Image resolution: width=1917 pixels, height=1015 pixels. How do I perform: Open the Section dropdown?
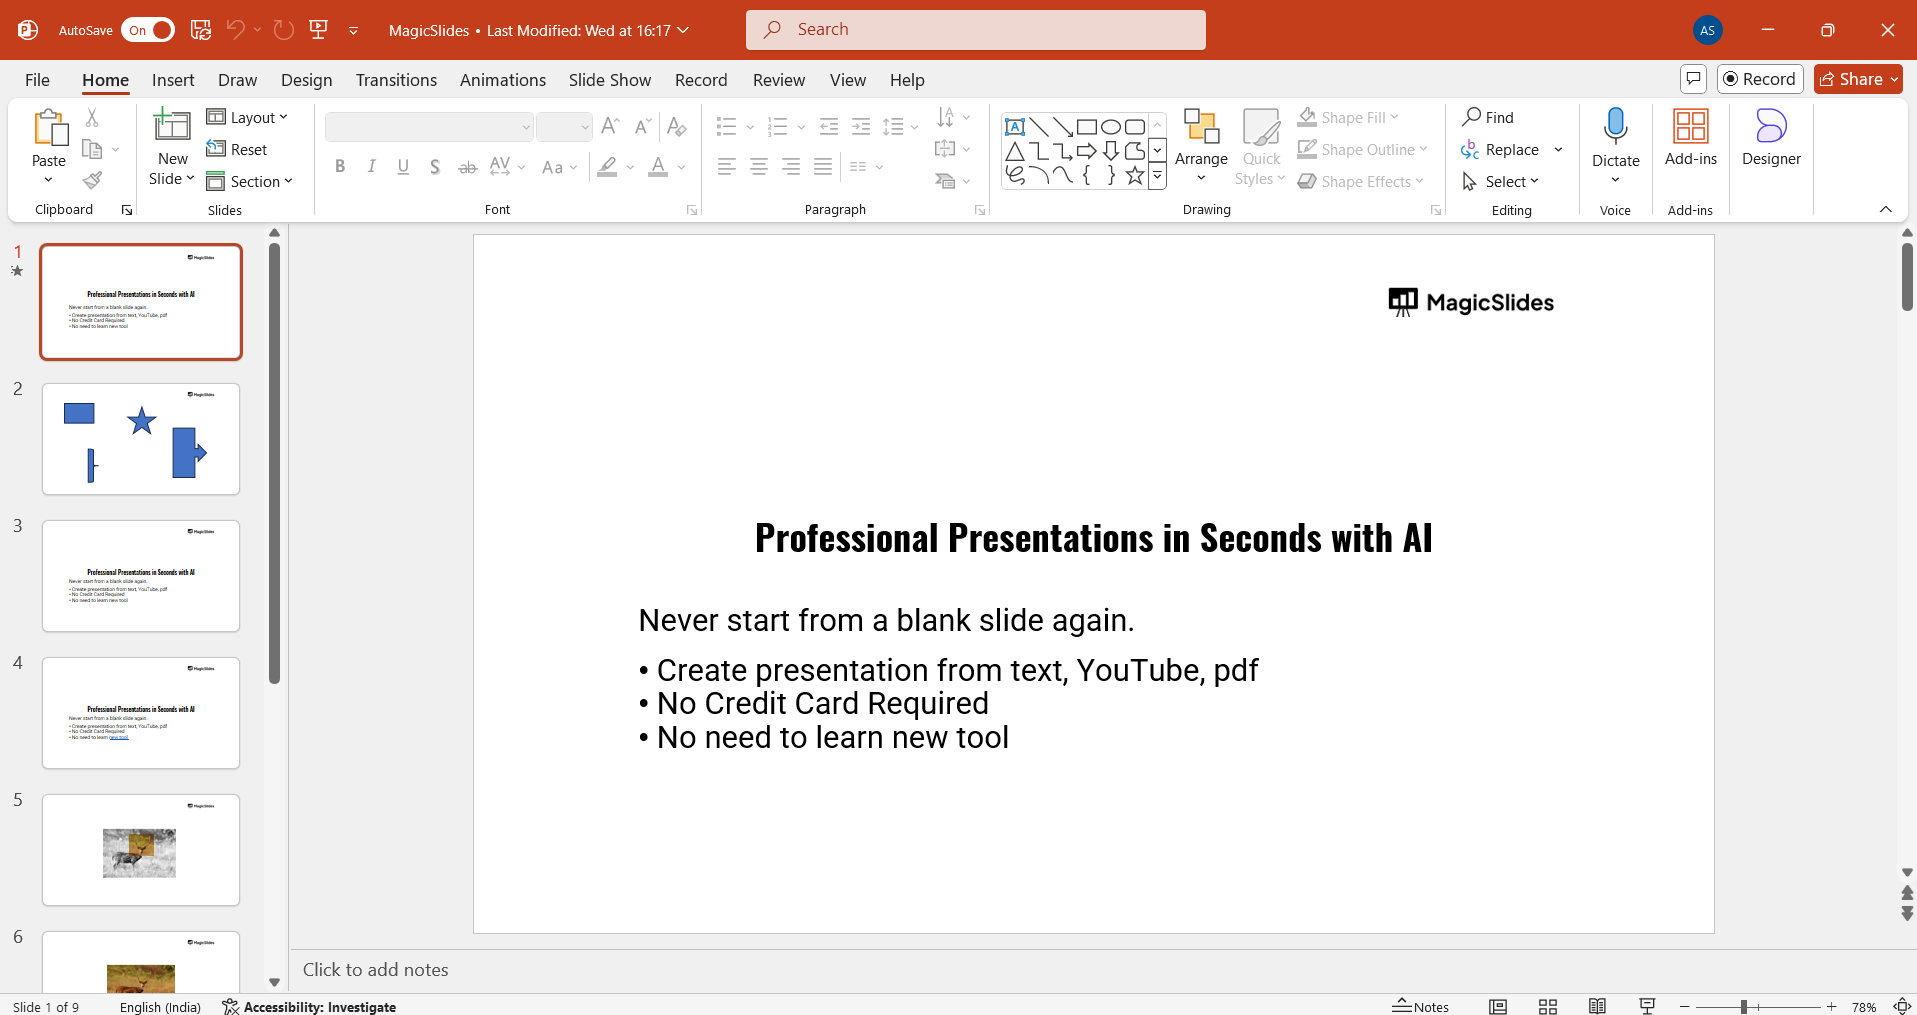[x=250, y=181]
